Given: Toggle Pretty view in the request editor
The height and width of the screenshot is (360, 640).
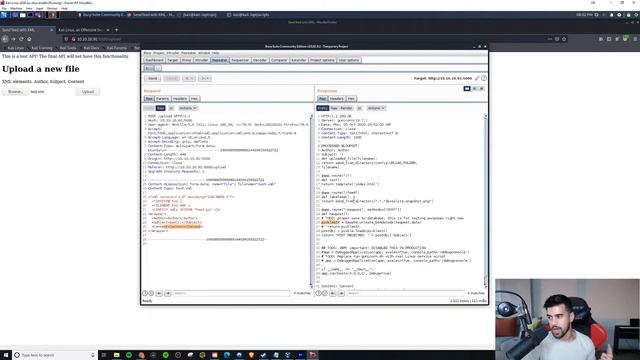Looking at the screenshot, I should point(149,108).
